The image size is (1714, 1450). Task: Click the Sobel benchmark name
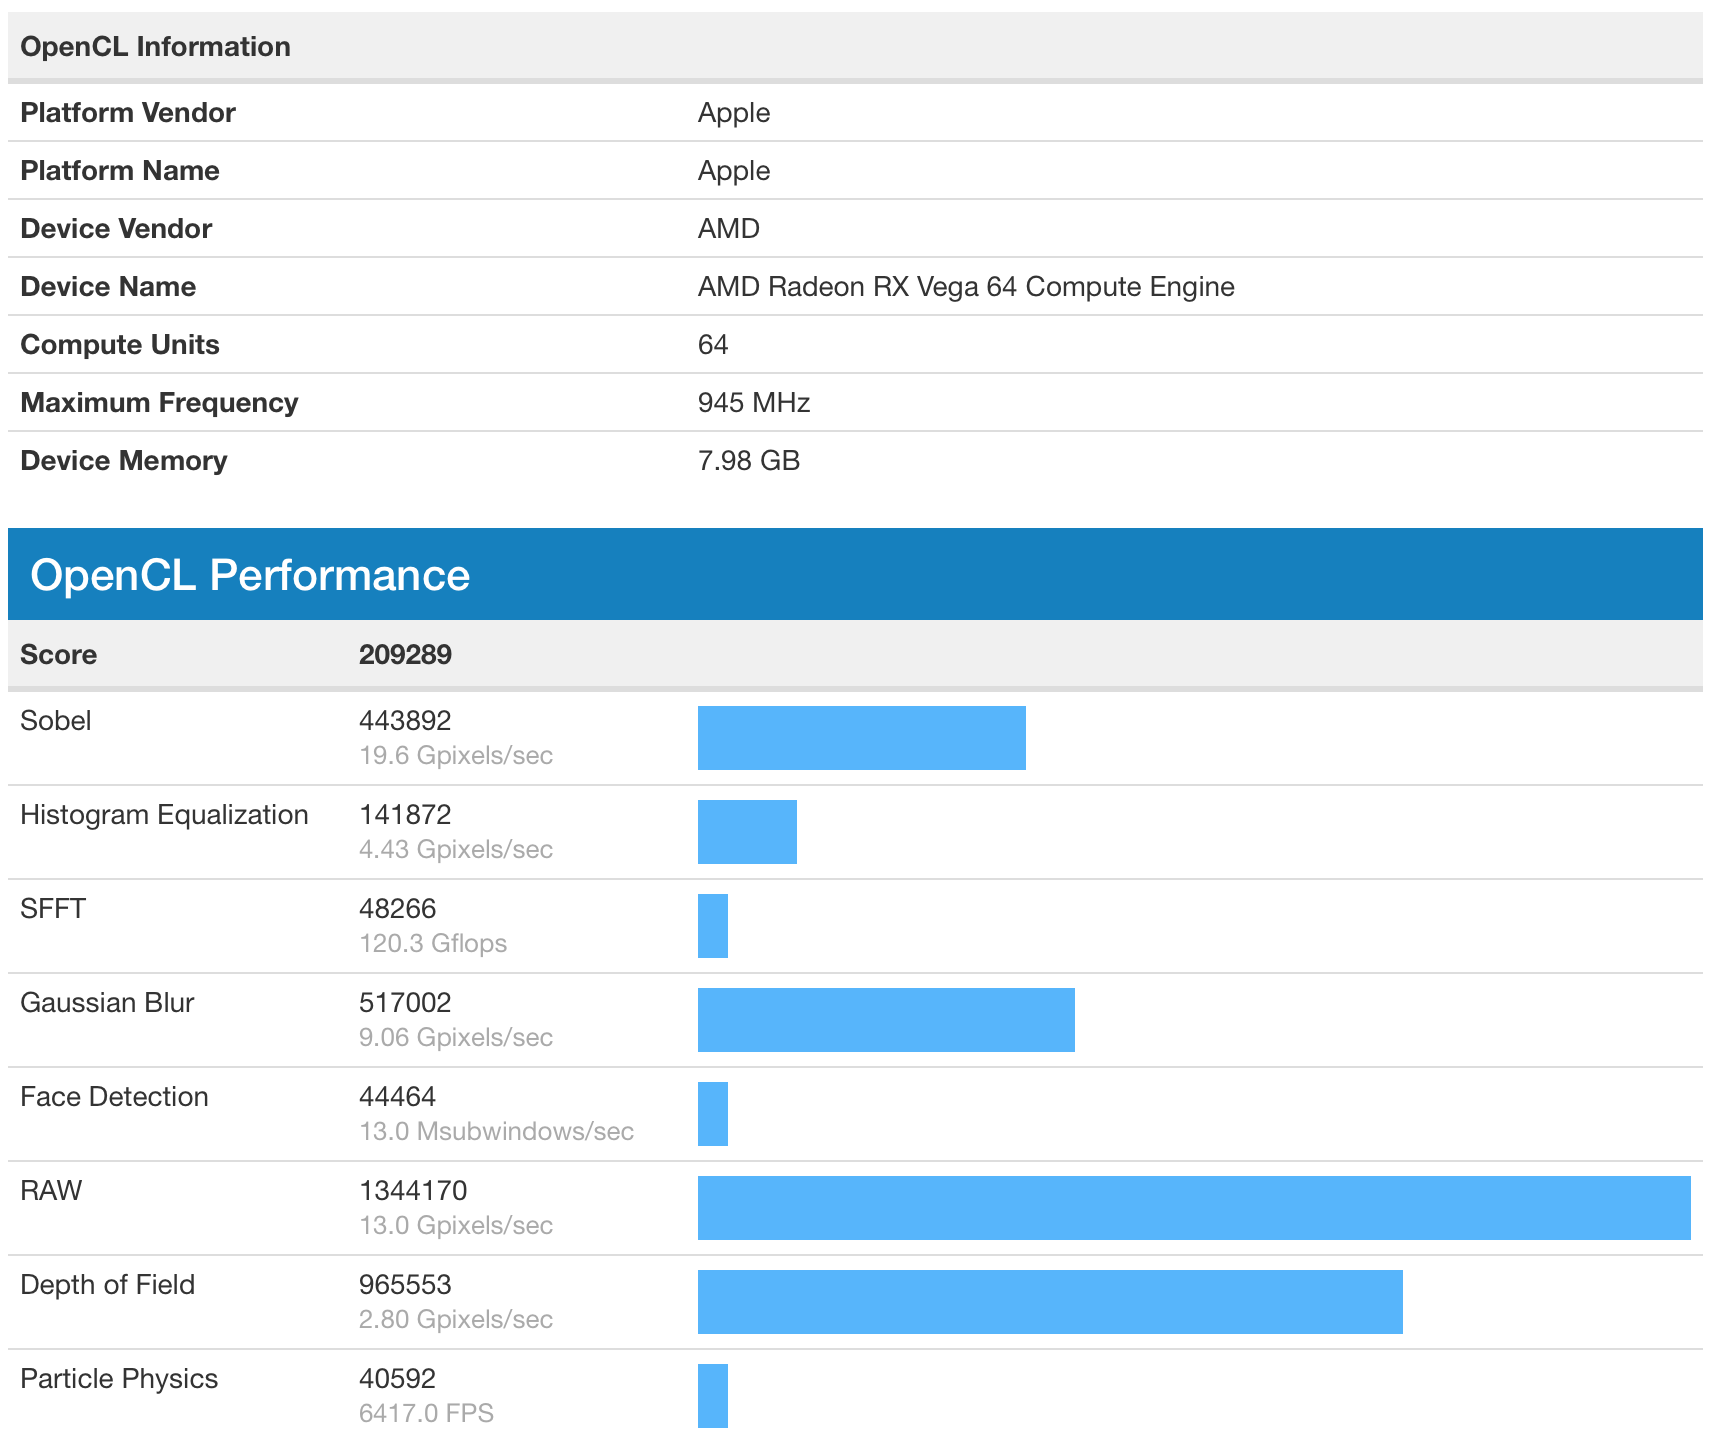point(56,721)
